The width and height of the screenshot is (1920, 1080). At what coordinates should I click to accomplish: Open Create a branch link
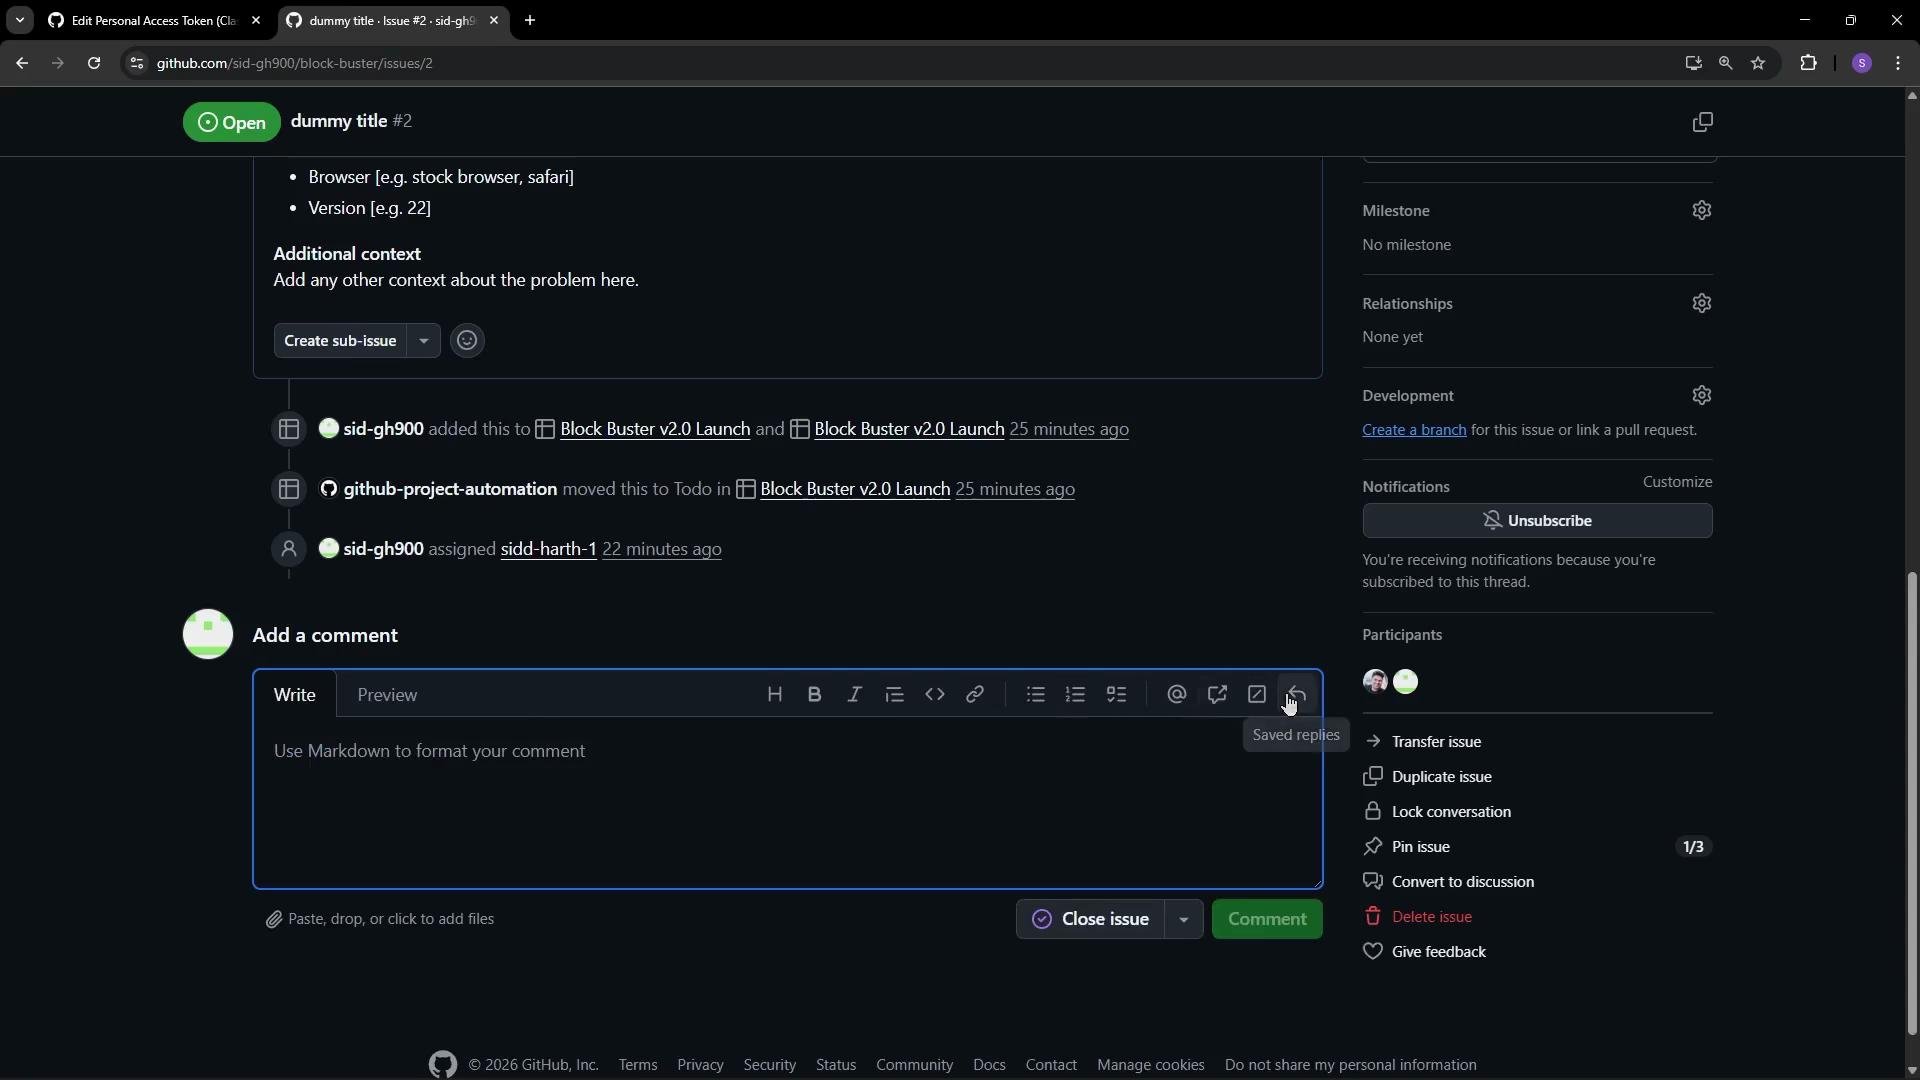pos(1414,430)
